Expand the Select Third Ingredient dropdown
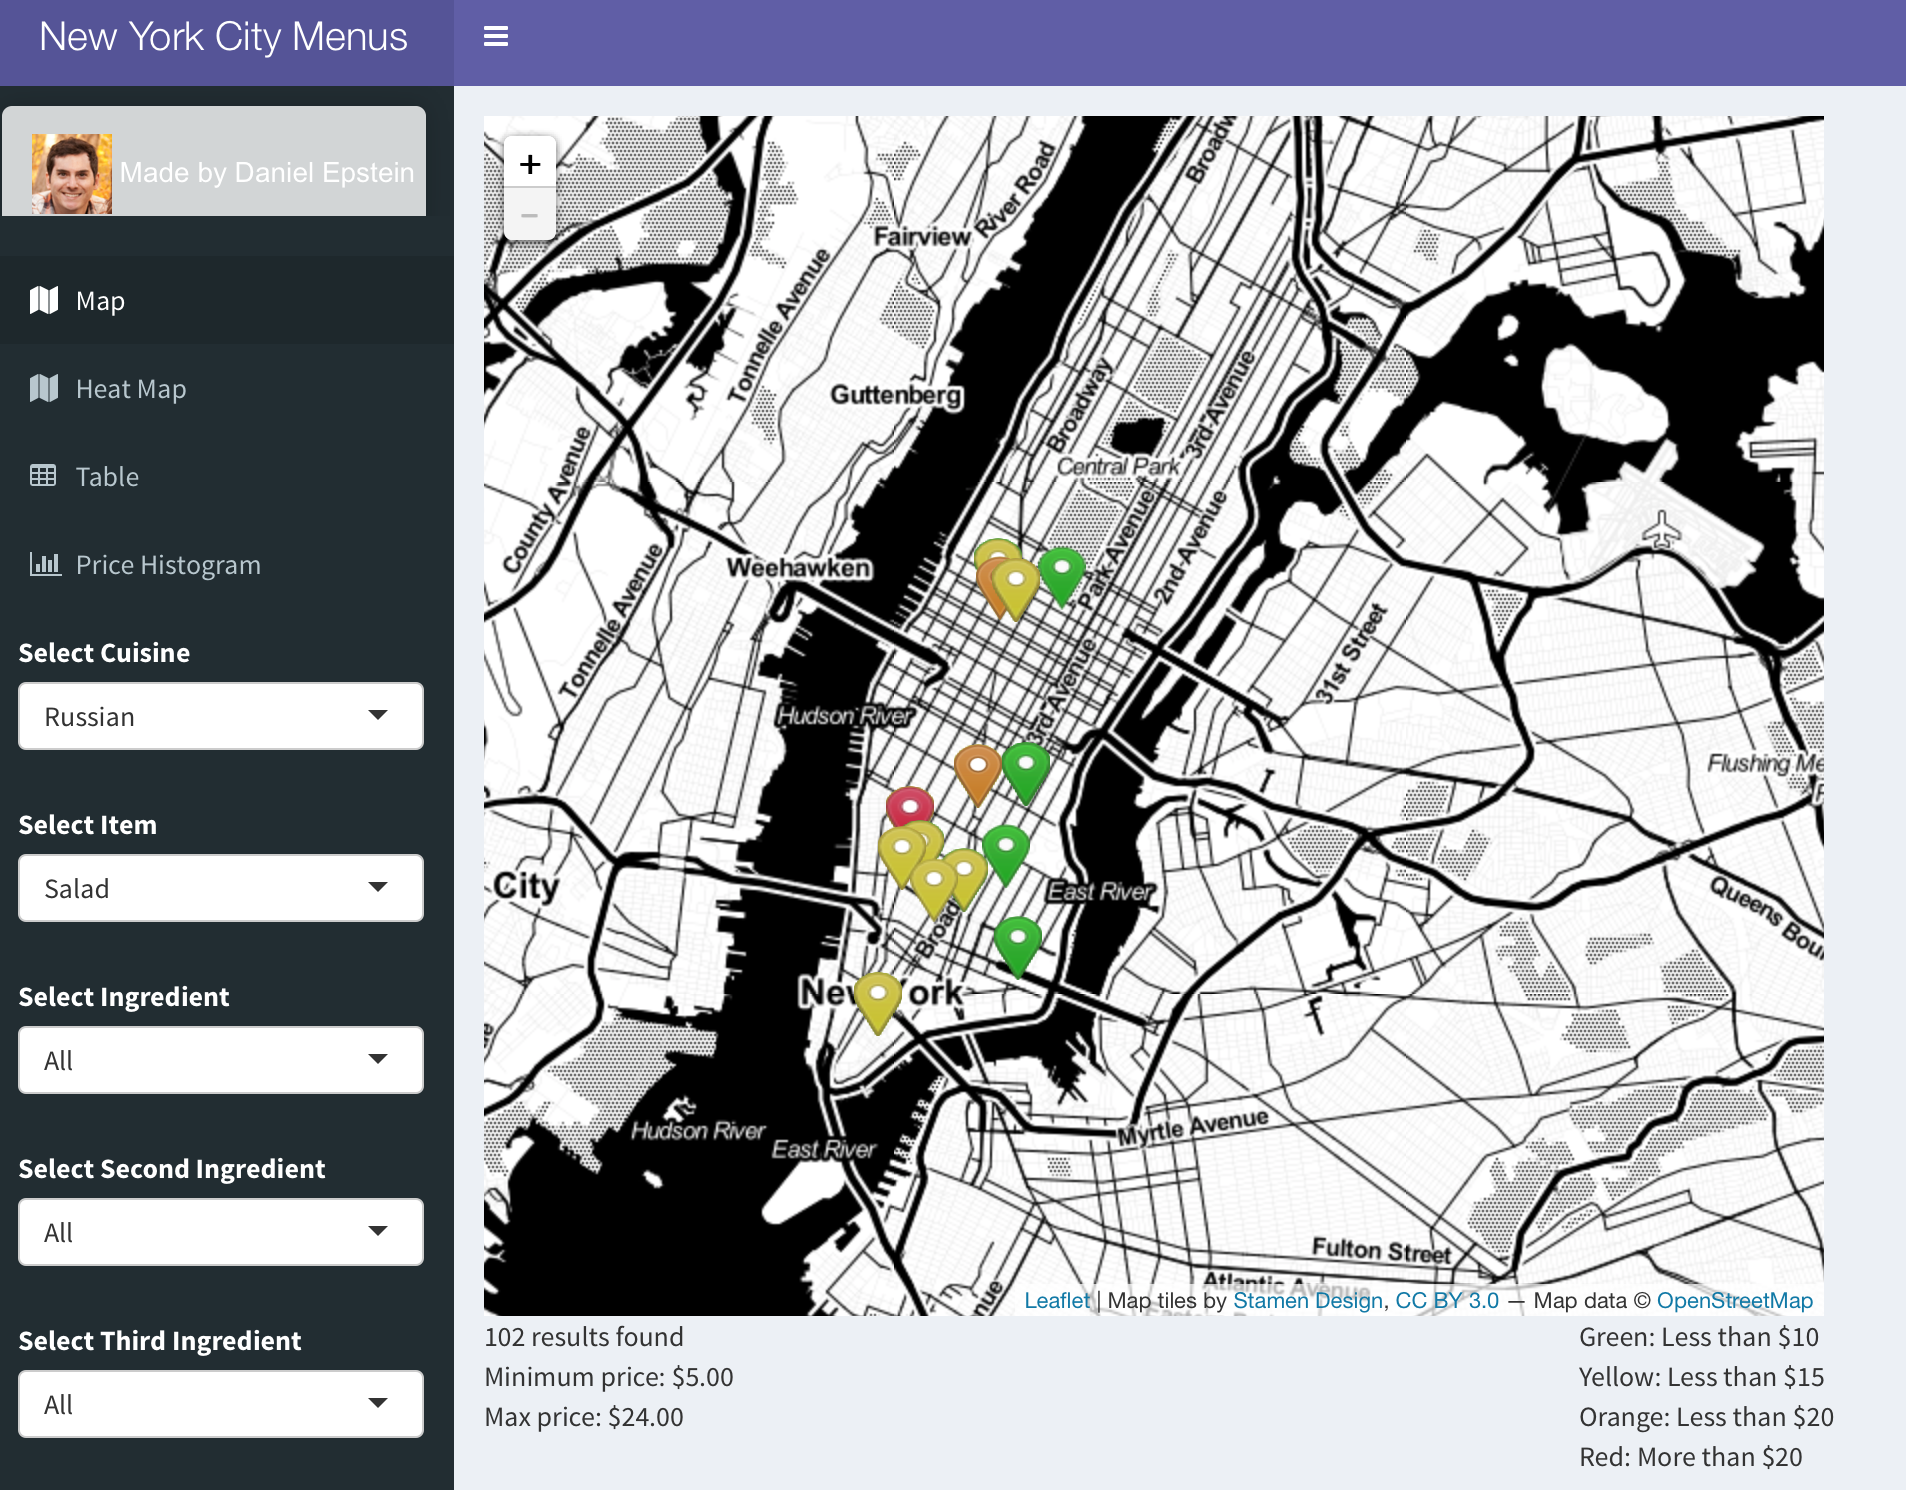This screenshot has height=1490, width=1906. click(221, 1404)
